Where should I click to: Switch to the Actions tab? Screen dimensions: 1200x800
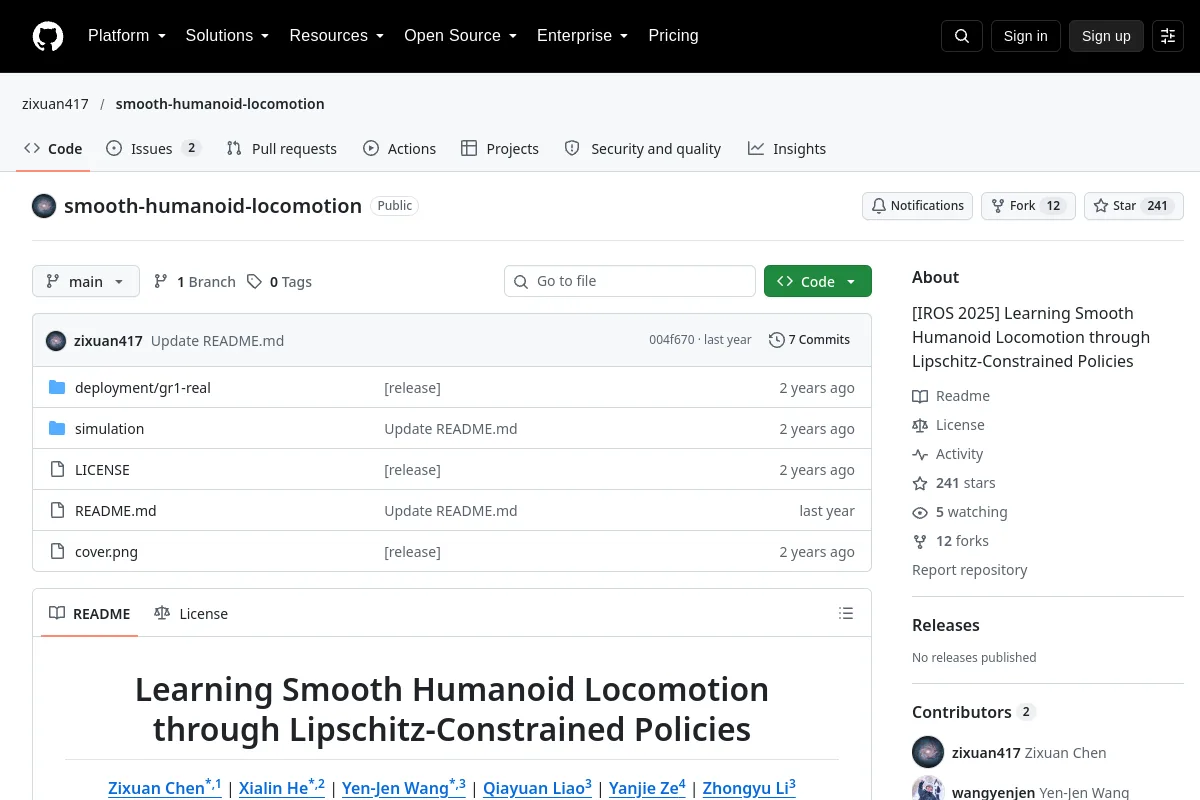(399, 149)
